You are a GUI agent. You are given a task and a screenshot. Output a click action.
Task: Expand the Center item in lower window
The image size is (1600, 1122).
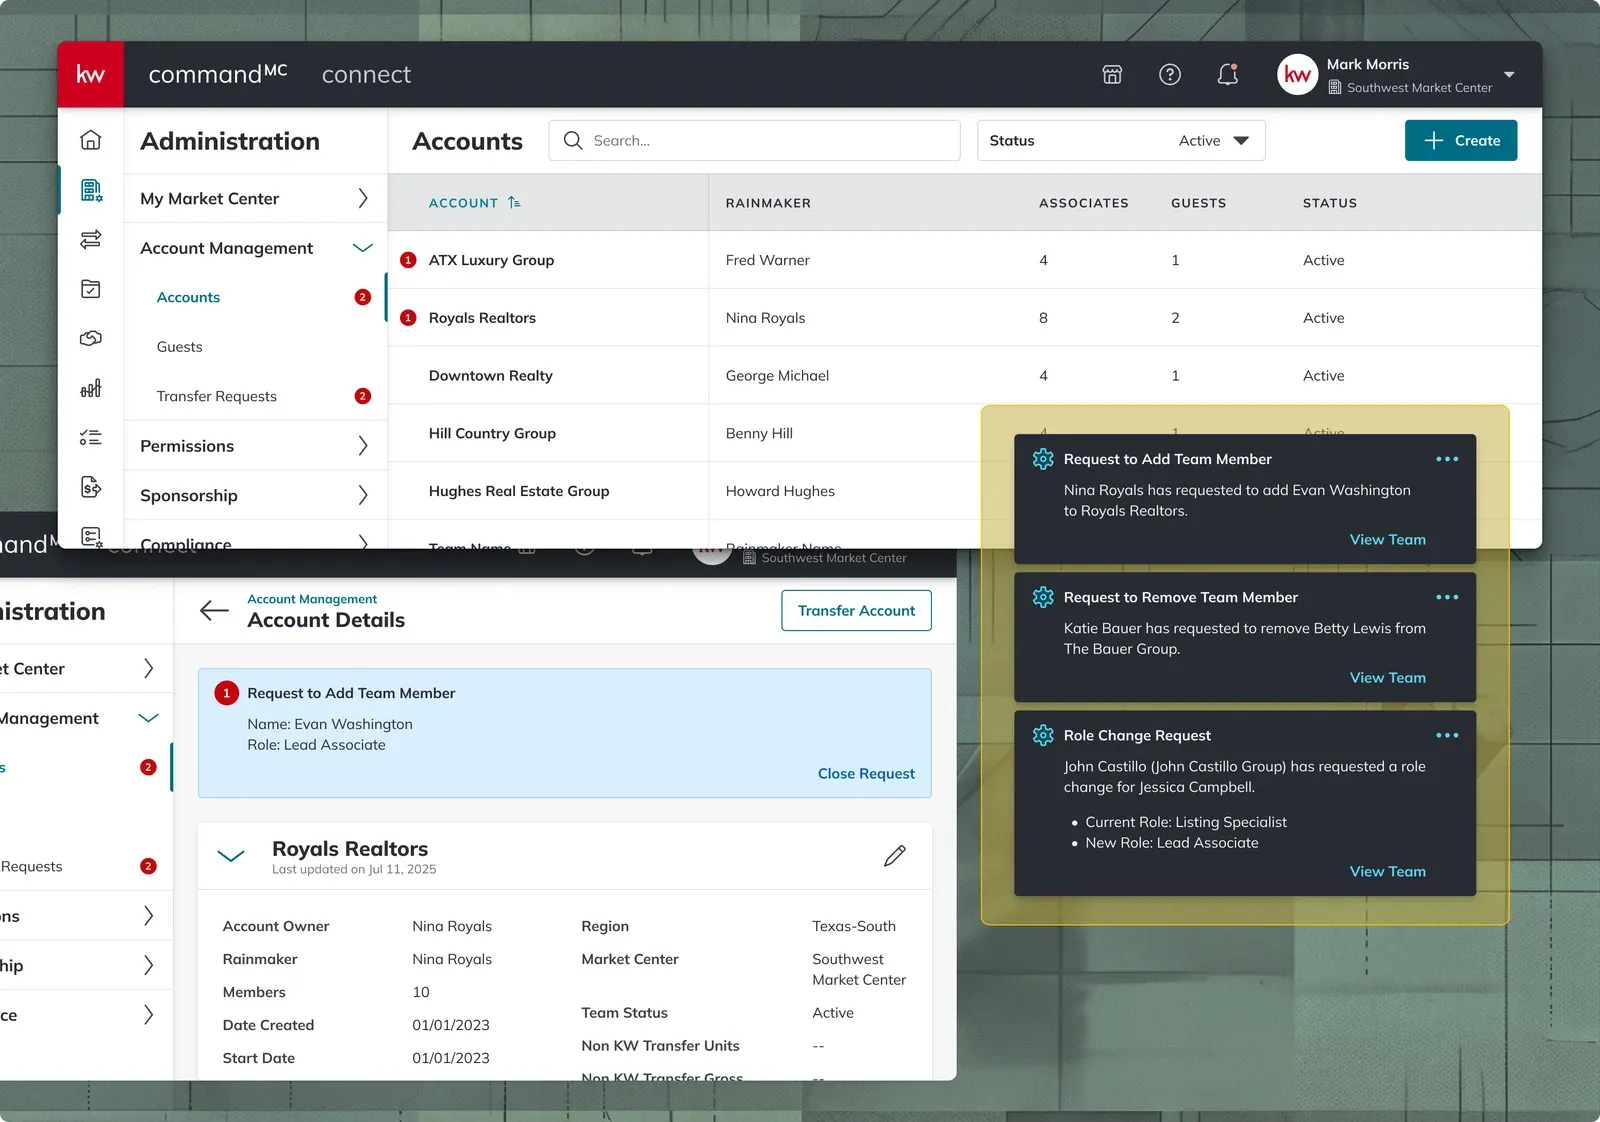click(148, 668)
